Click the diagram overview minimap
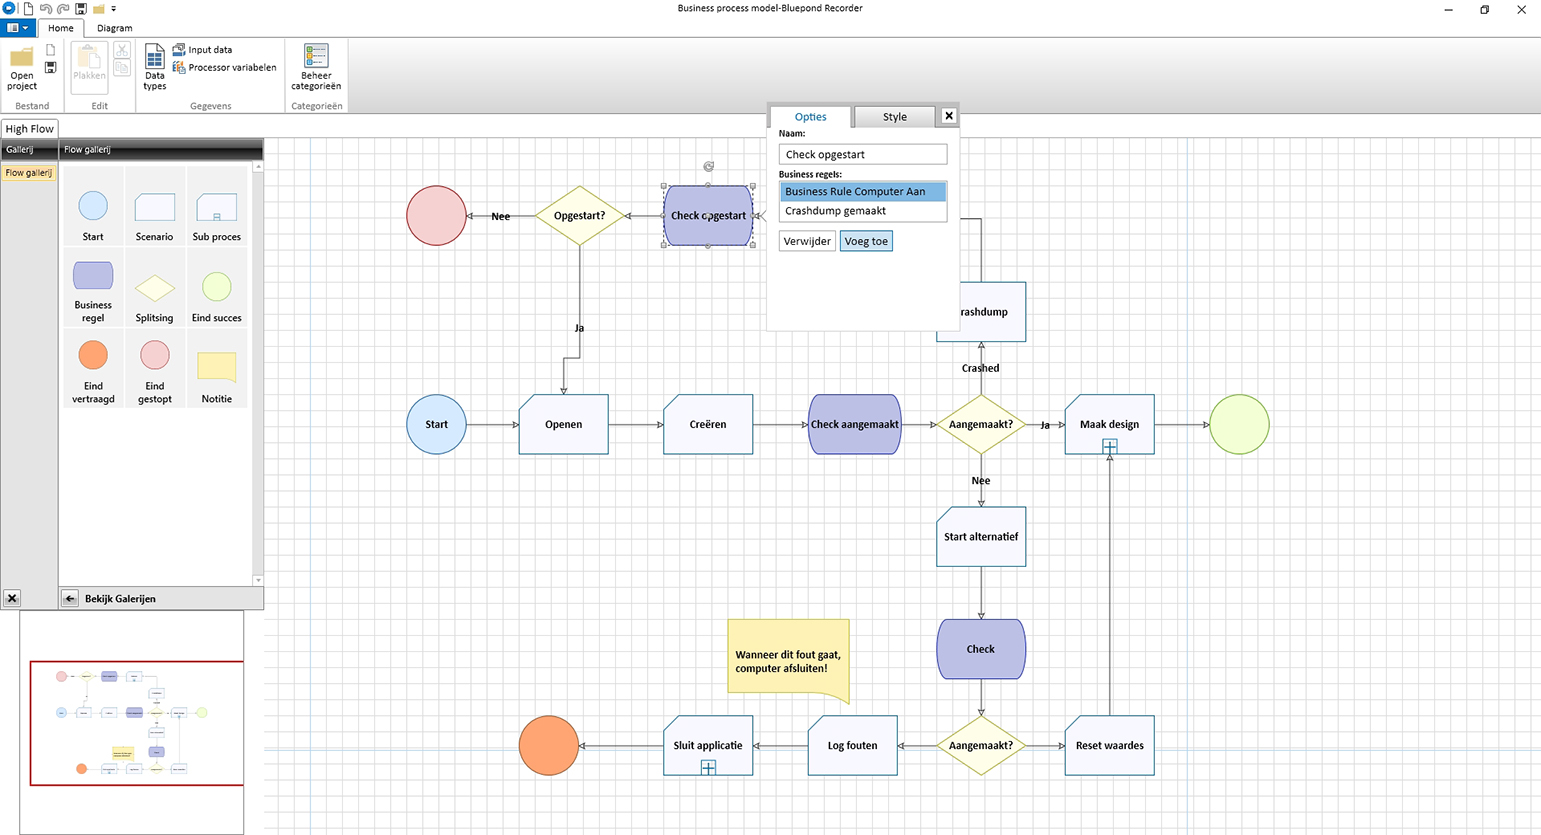 [x=132, y=722]
